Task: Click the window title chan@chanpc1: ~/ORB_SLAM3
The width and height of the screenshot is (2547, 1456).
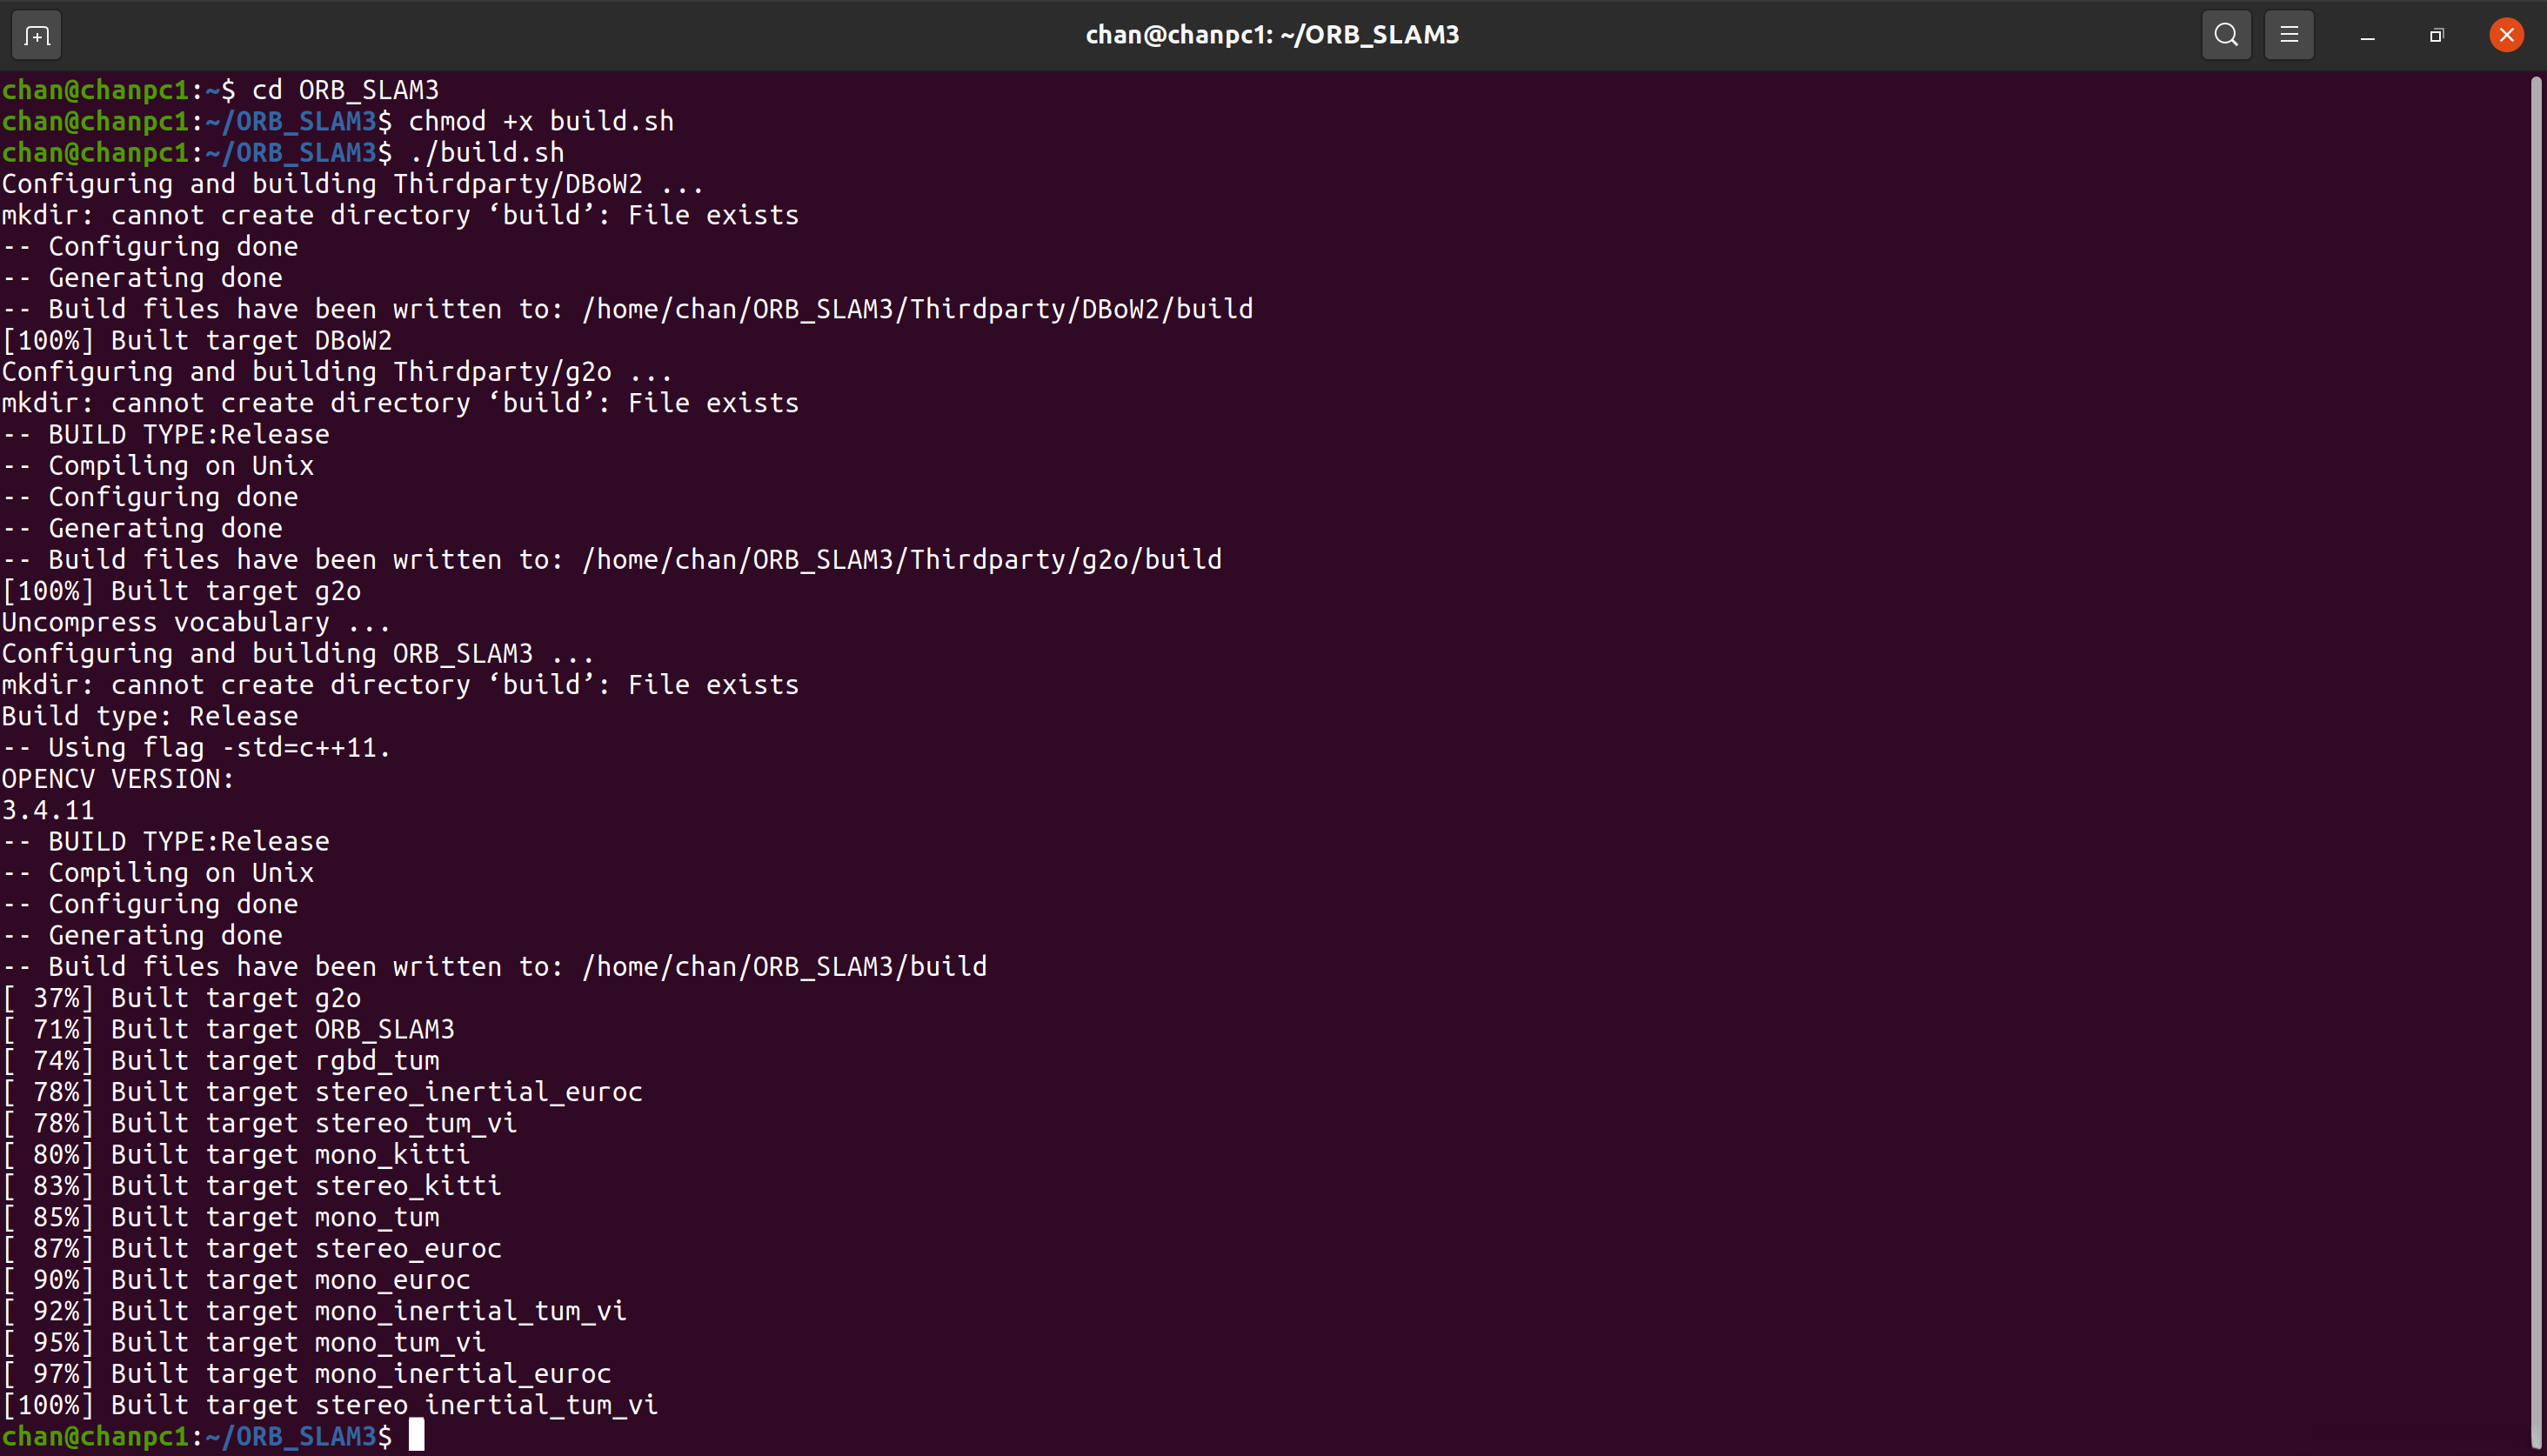Action: click(x=1272, y=36)
